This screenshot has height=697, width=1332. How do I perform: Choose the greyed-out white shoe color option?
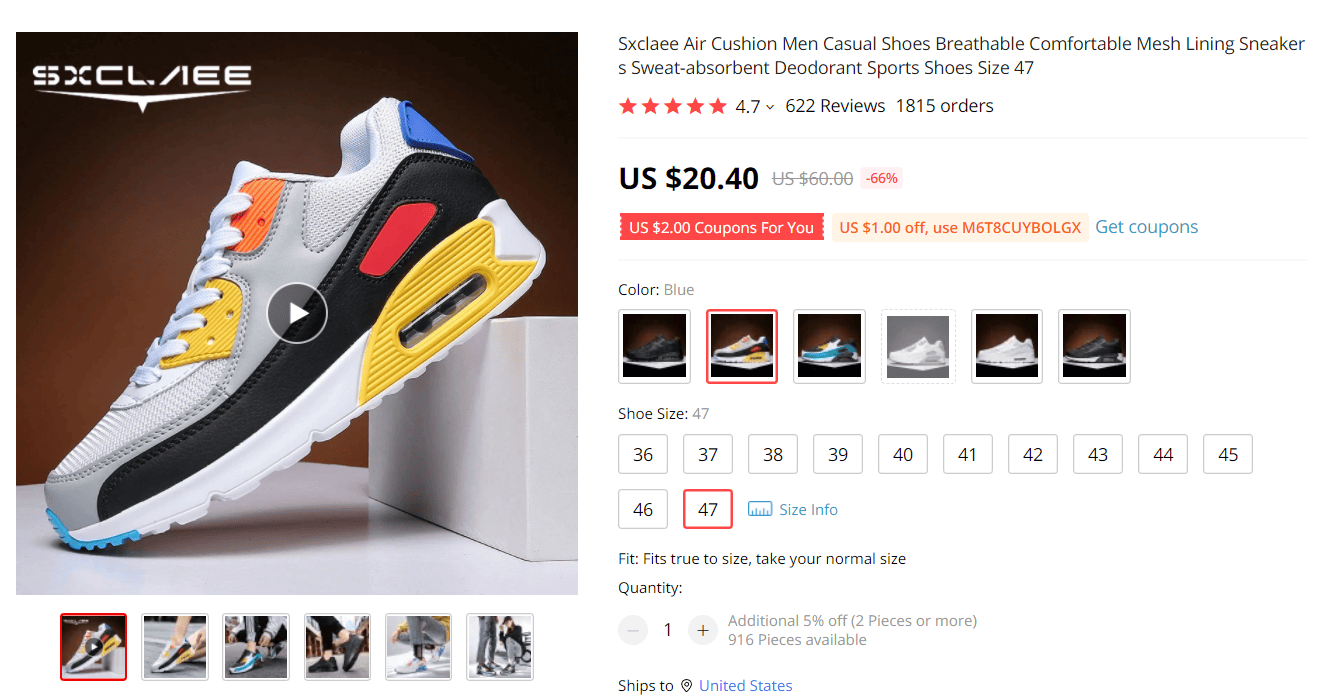pos(918,346)
